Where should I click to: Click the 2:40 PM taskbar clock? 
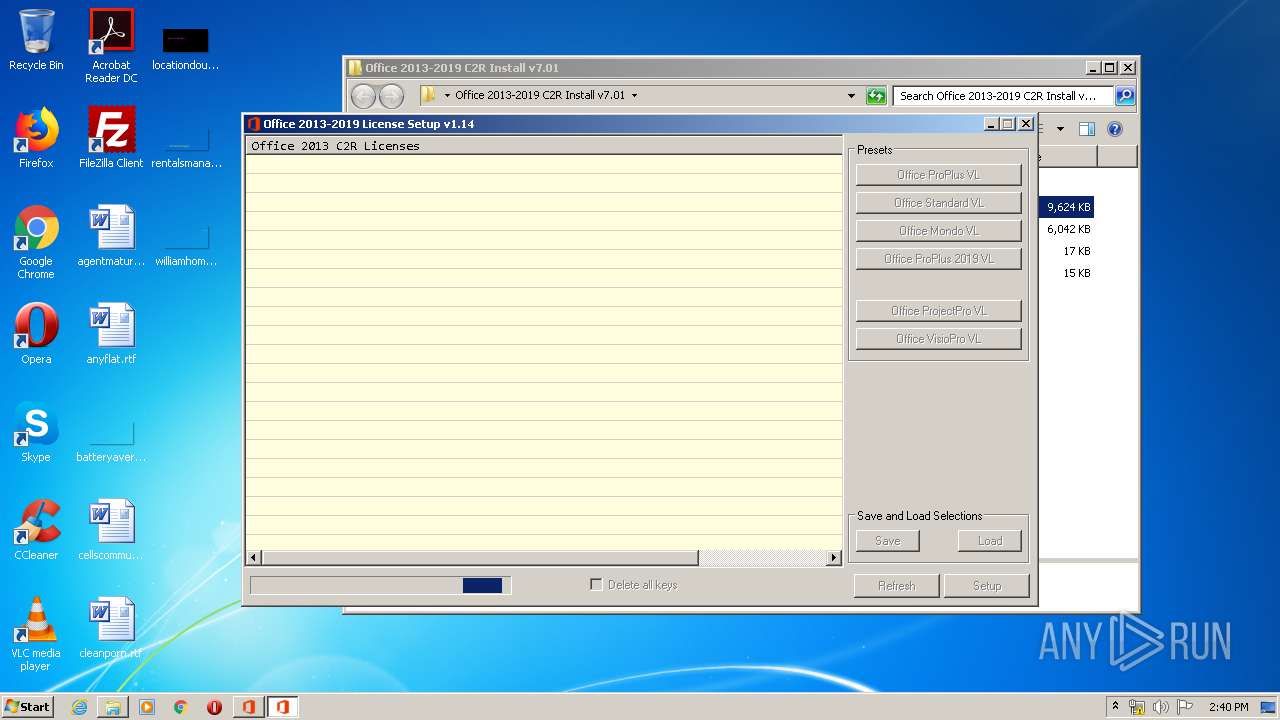pyautogui.click(x=1228, y=707)
